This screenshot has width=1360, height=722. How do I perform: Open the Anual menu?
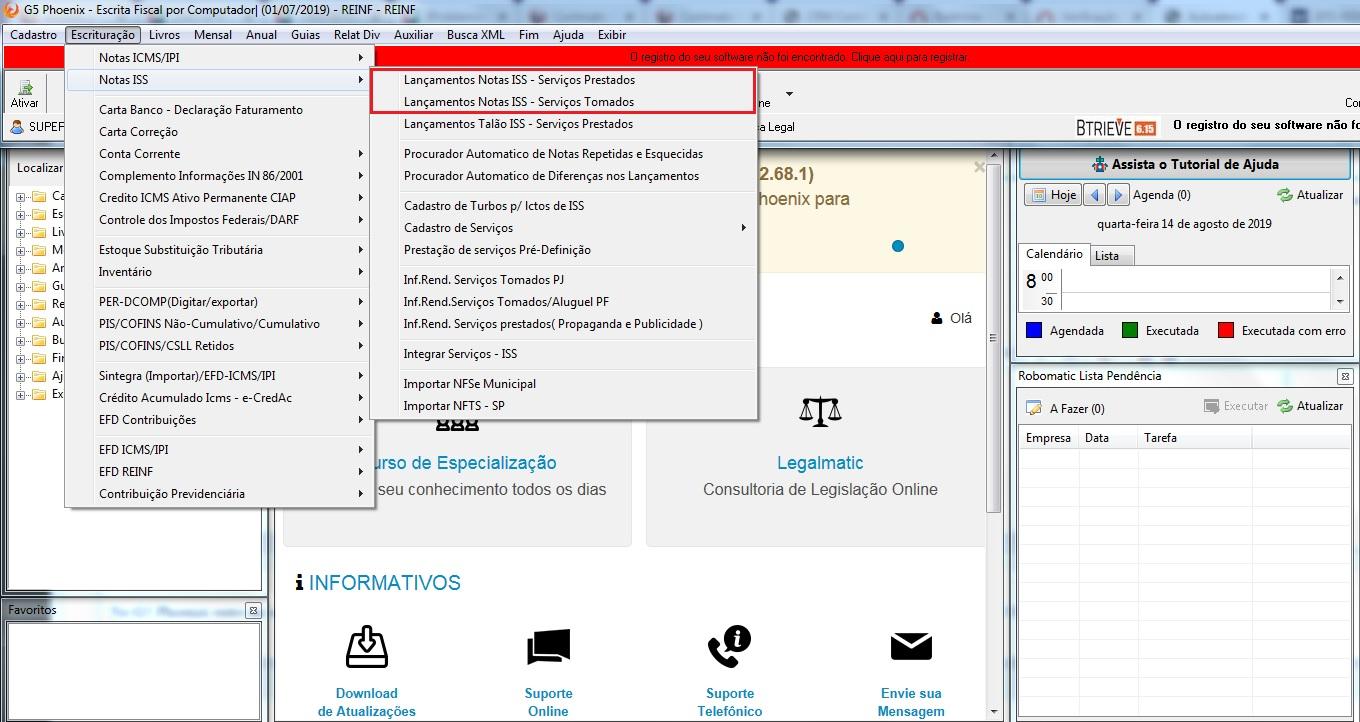pos(261,35)
